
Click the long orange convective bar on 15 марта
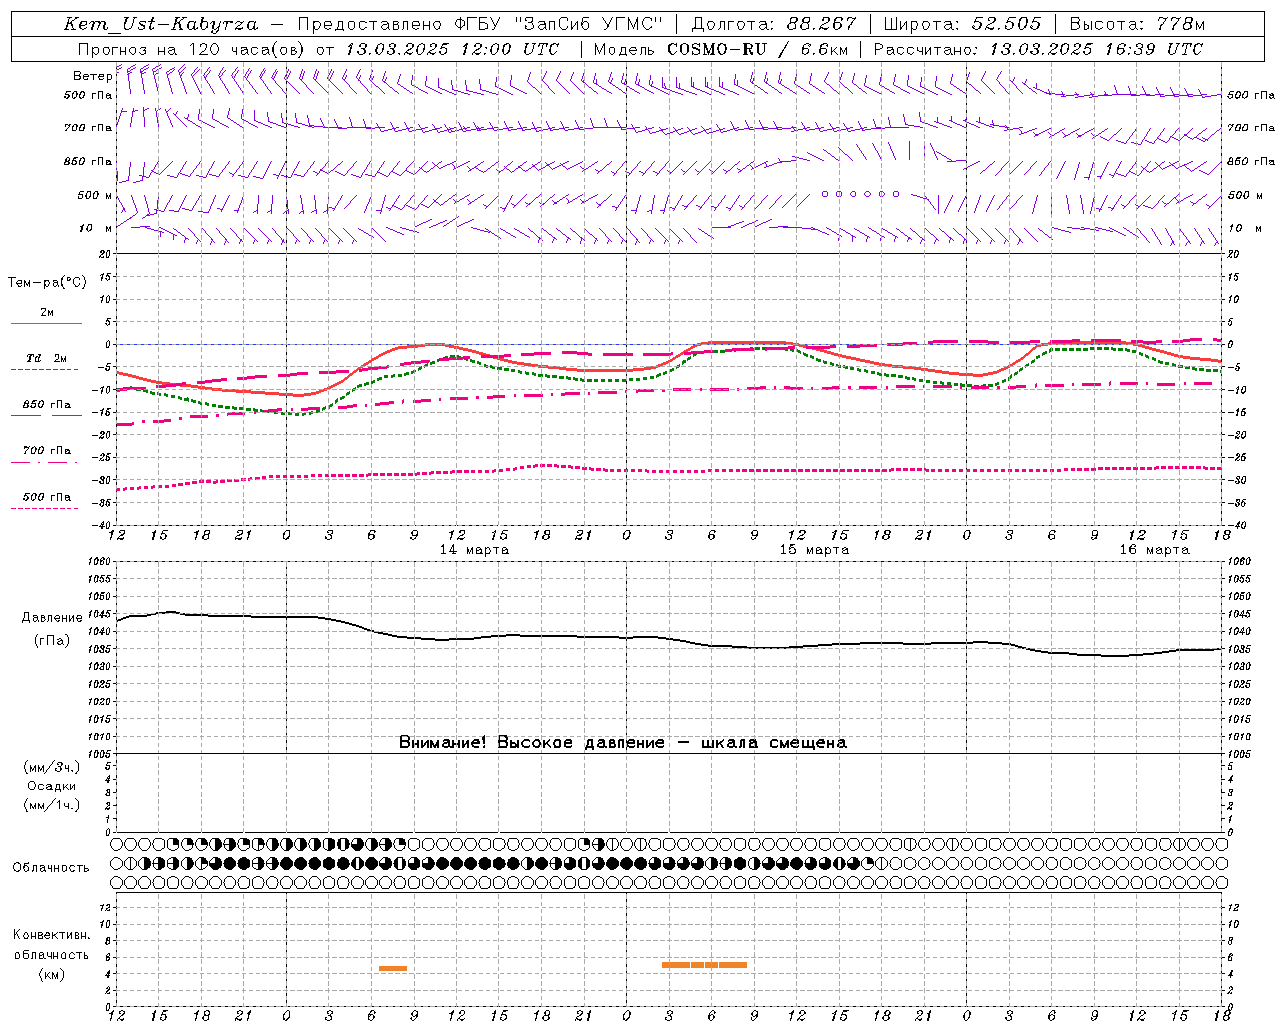click(704, 965)
